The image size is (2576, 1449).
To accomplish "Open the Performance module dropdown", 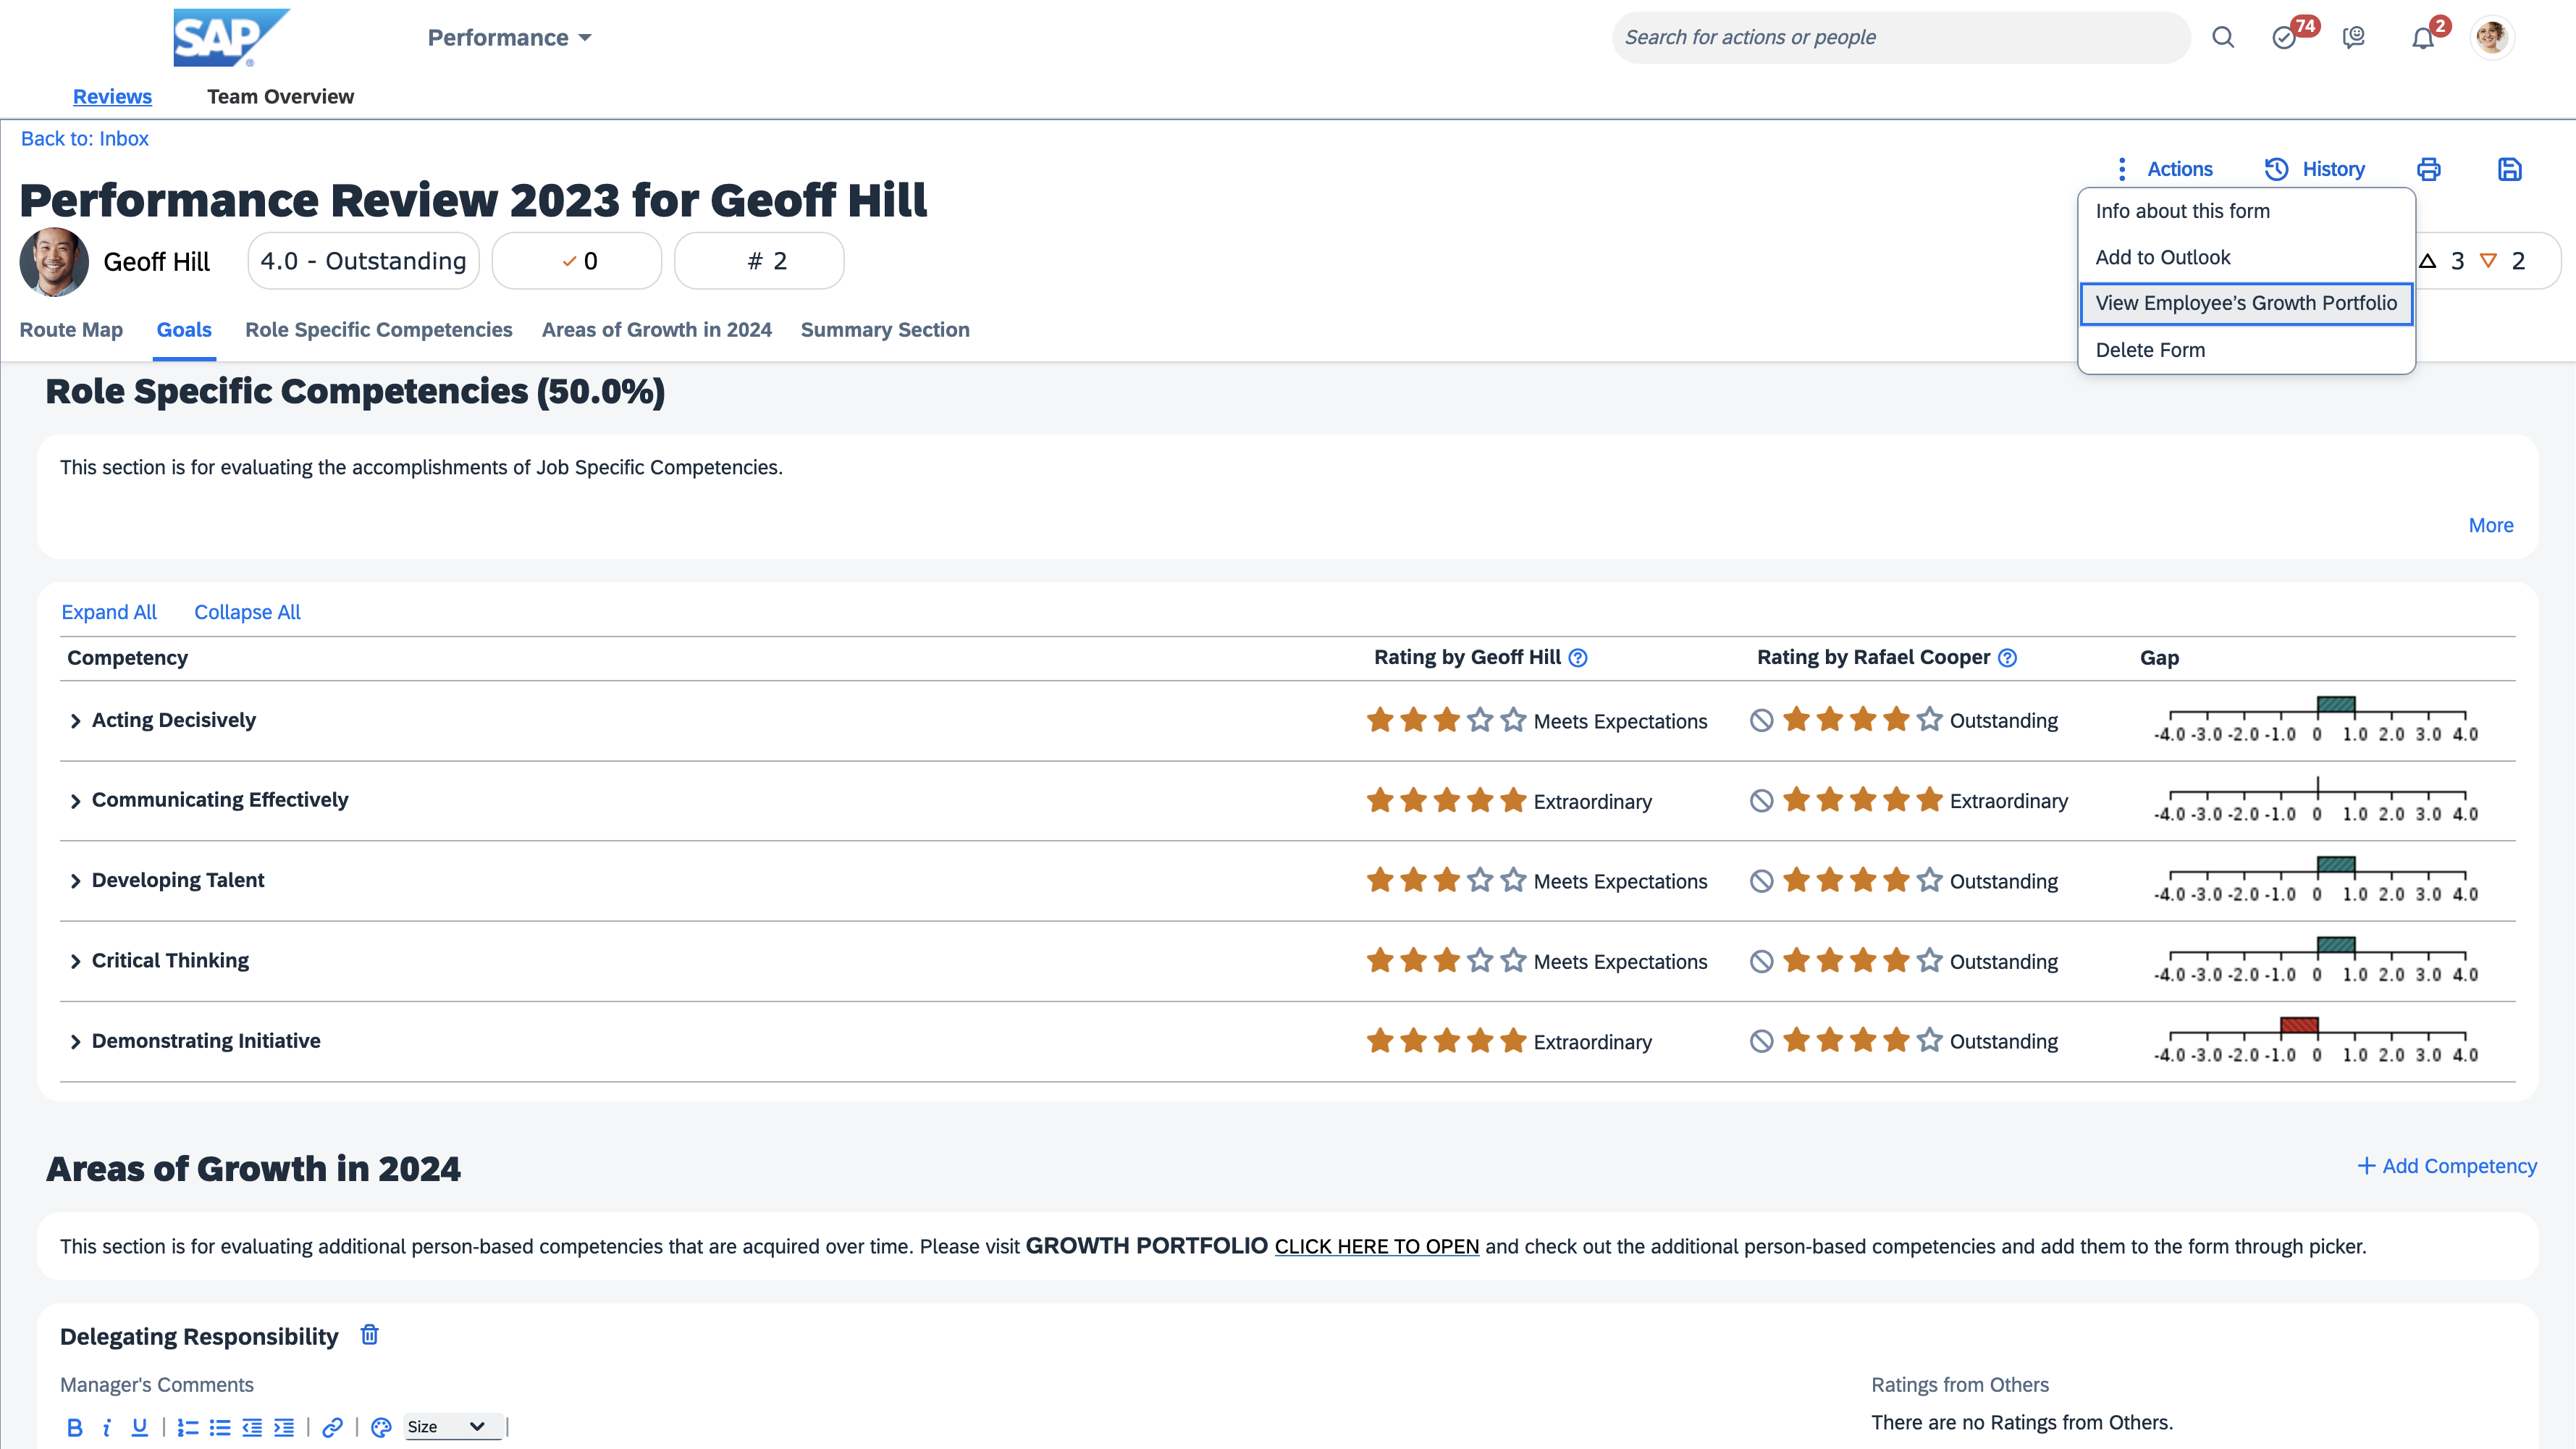I will click(509, 38).
